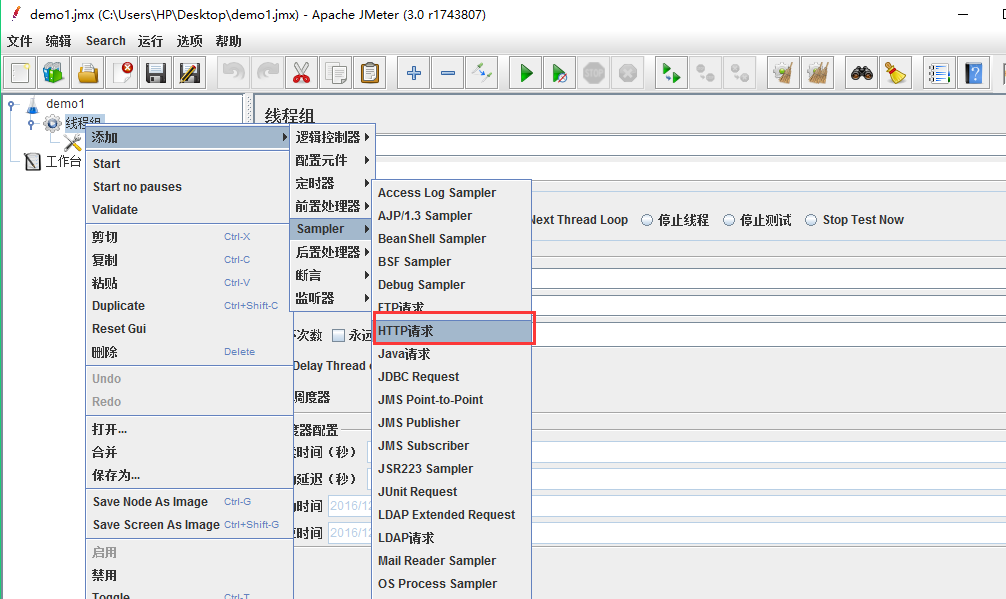Click the Redo arrow icon
The image size is (1006, 599).
pyautogui.click(x=268, y=72)
